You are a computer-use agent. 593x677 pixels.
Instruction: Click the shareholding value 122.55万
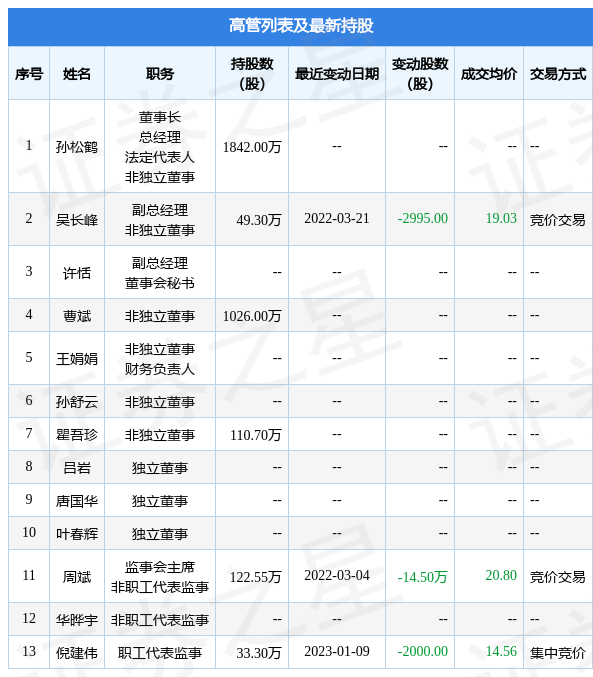click(x=255, y=577)
